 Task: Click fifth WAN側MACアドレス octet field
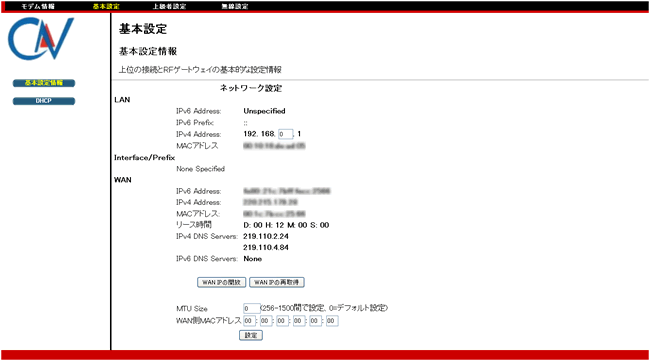point(315,321)
